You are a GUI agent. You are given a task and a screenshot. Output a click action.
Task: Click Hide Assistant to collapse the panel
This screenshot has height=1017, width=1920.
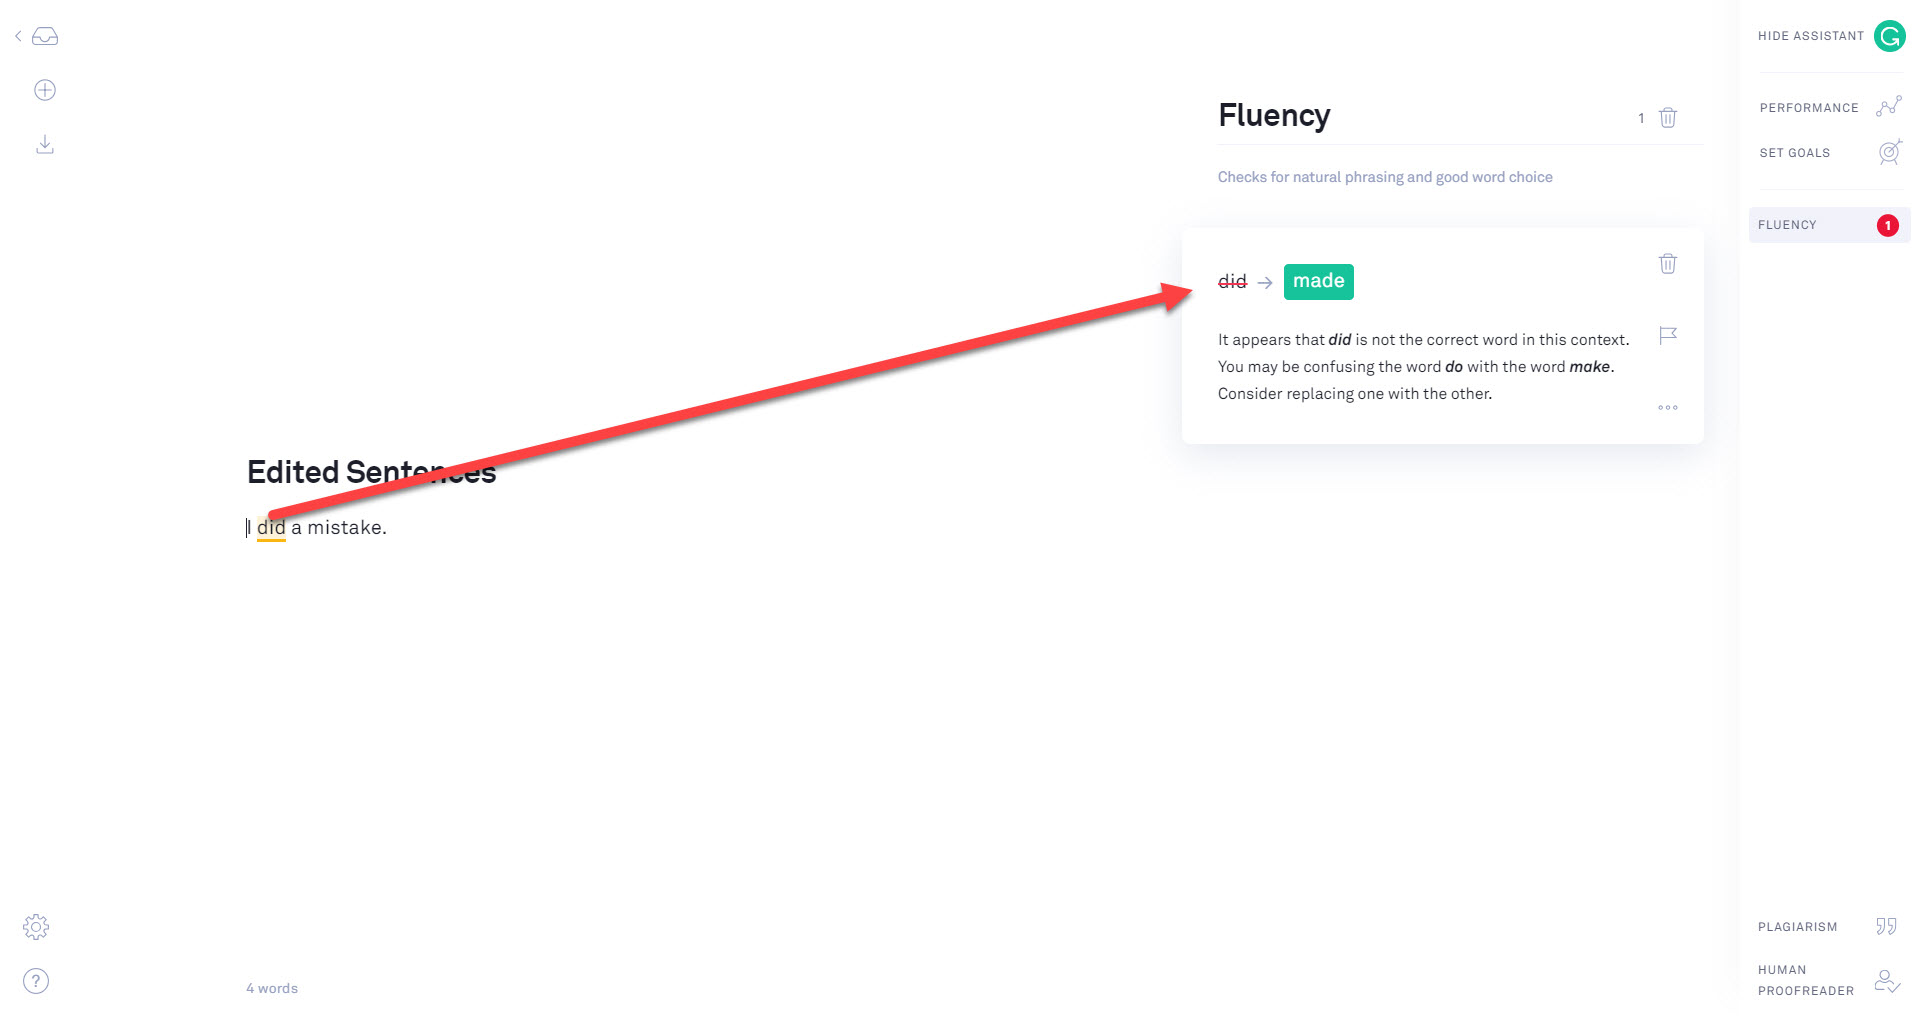[x=1810, y=36]
